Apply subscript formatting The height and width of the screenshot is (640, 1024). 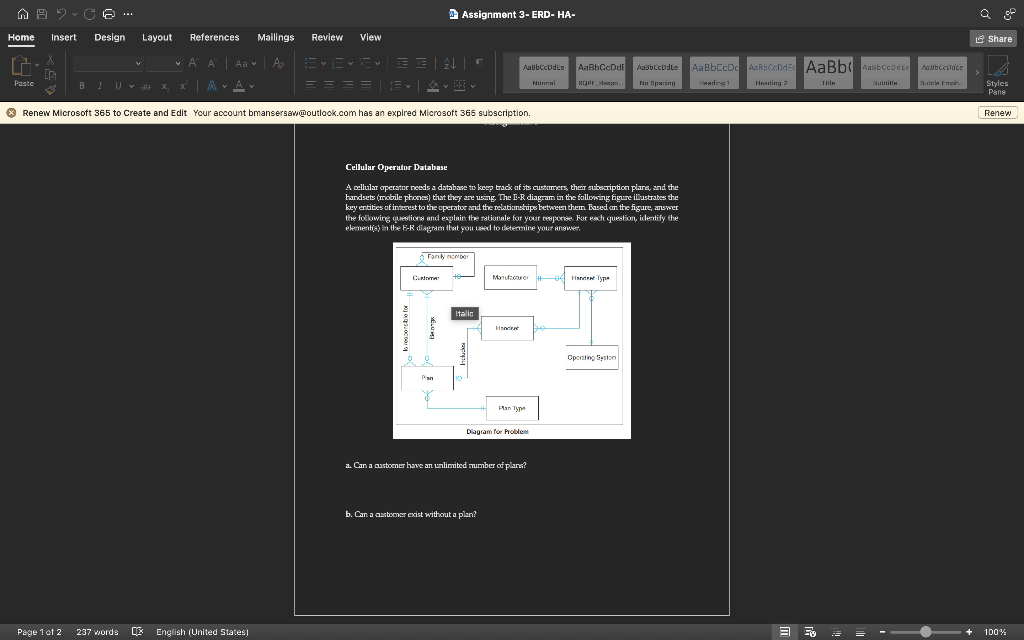click(x=164, y=85)
